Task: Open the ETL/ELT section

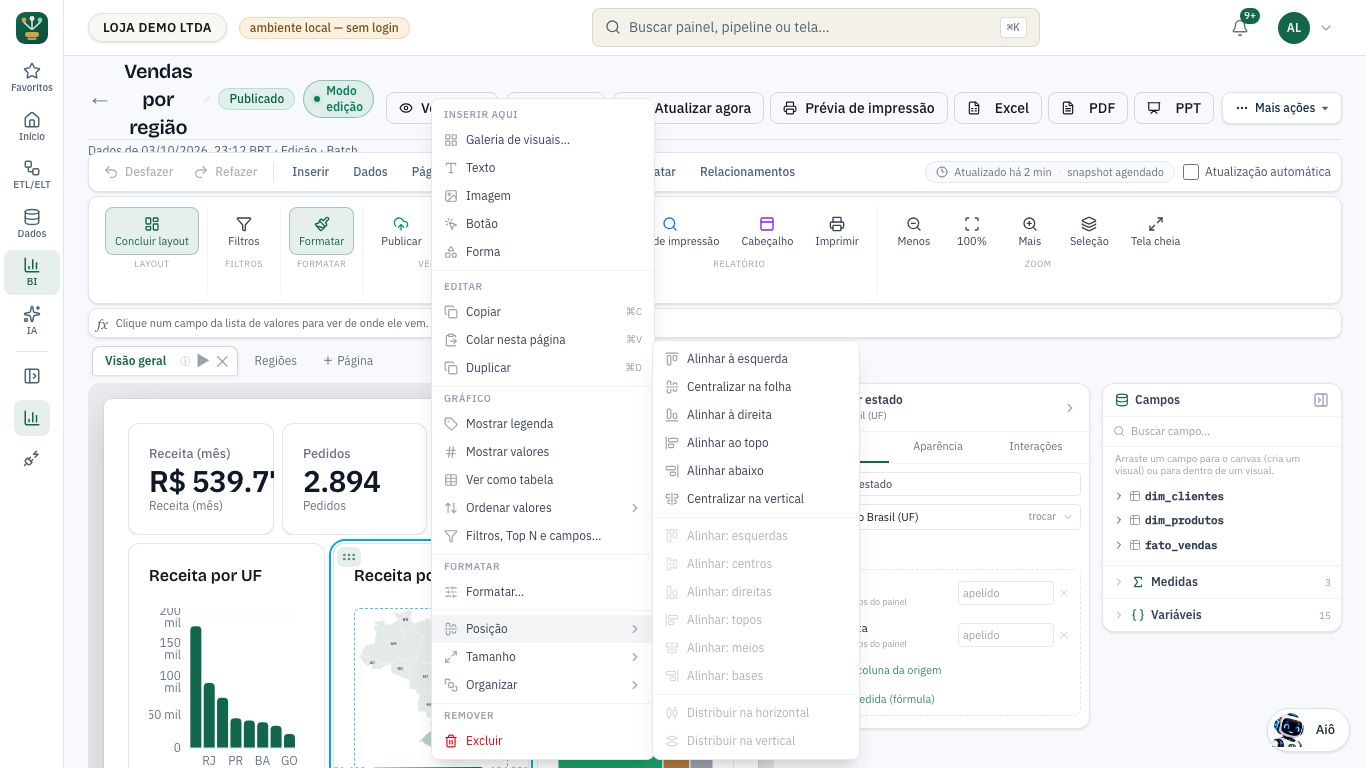Action: [x=32, y=175]
